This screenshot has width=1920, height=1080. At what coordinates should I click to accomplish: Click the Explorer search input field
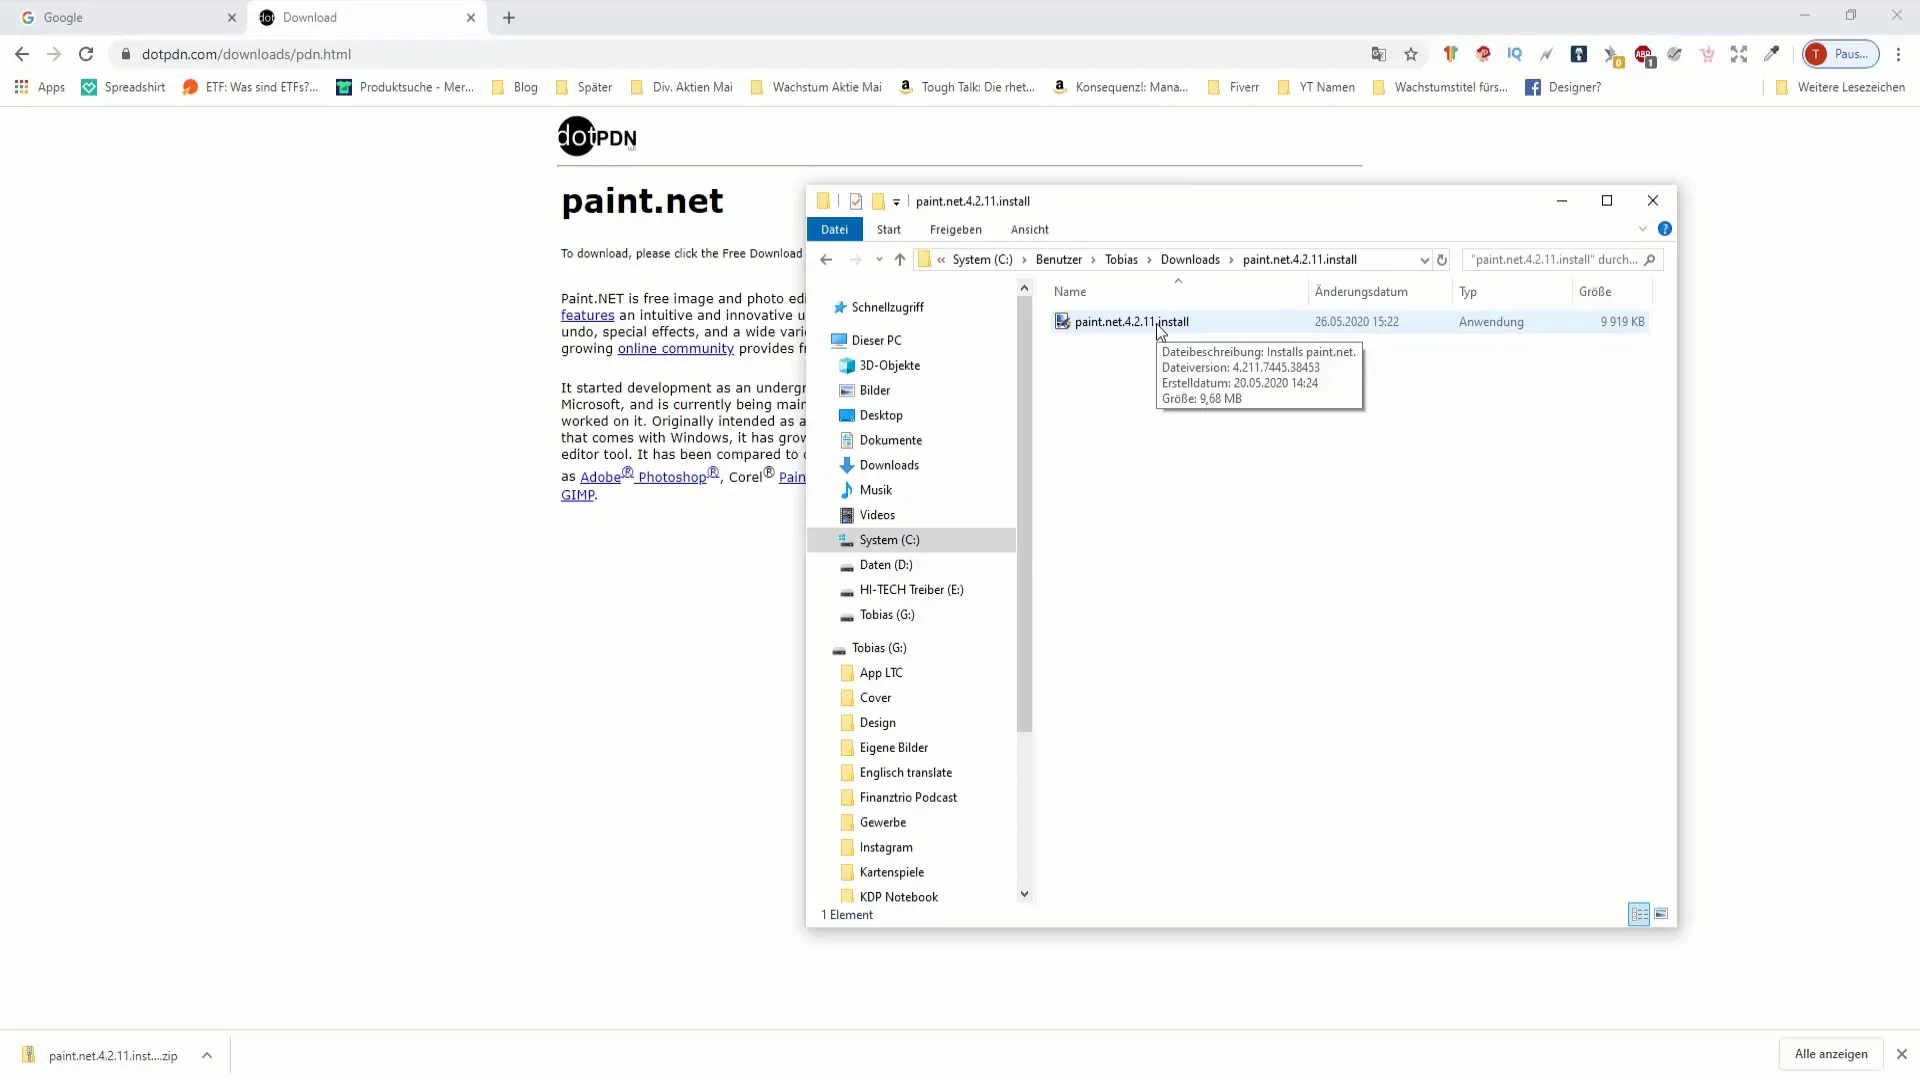pyautogui.click(x=1552, y=260)
